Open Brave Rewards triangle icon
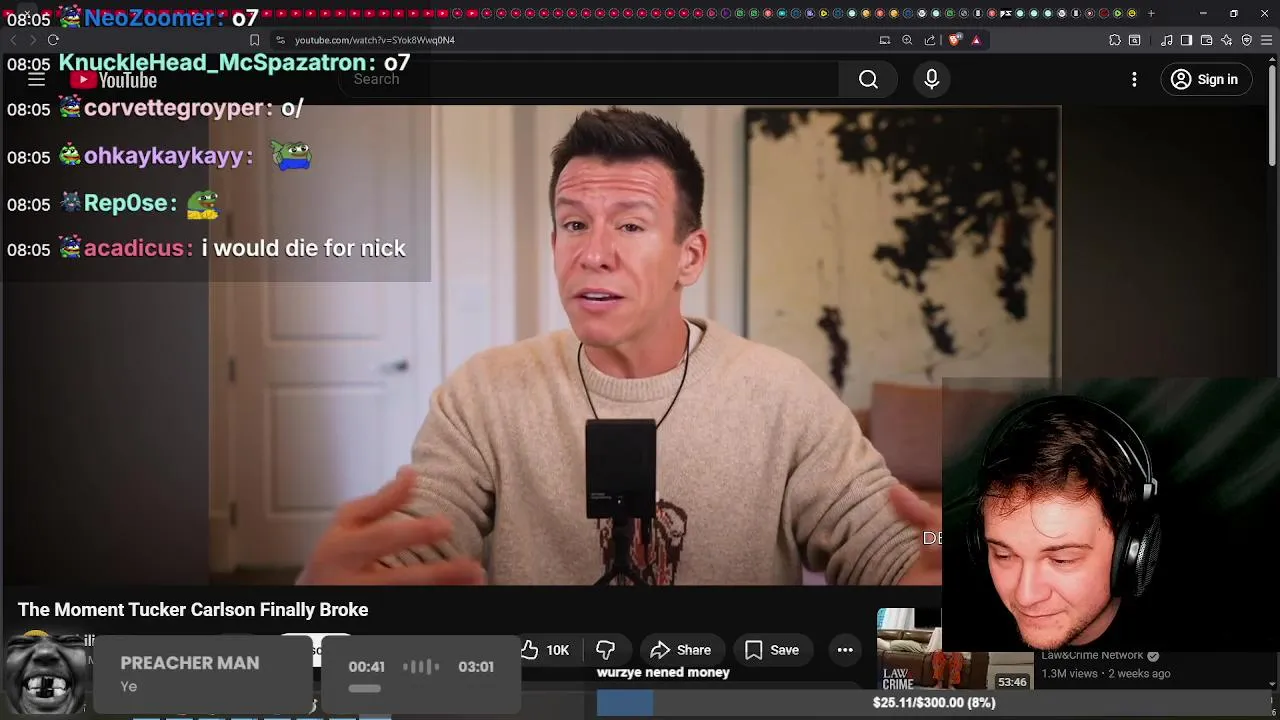The image size is (1280, 720). [976, 40]
